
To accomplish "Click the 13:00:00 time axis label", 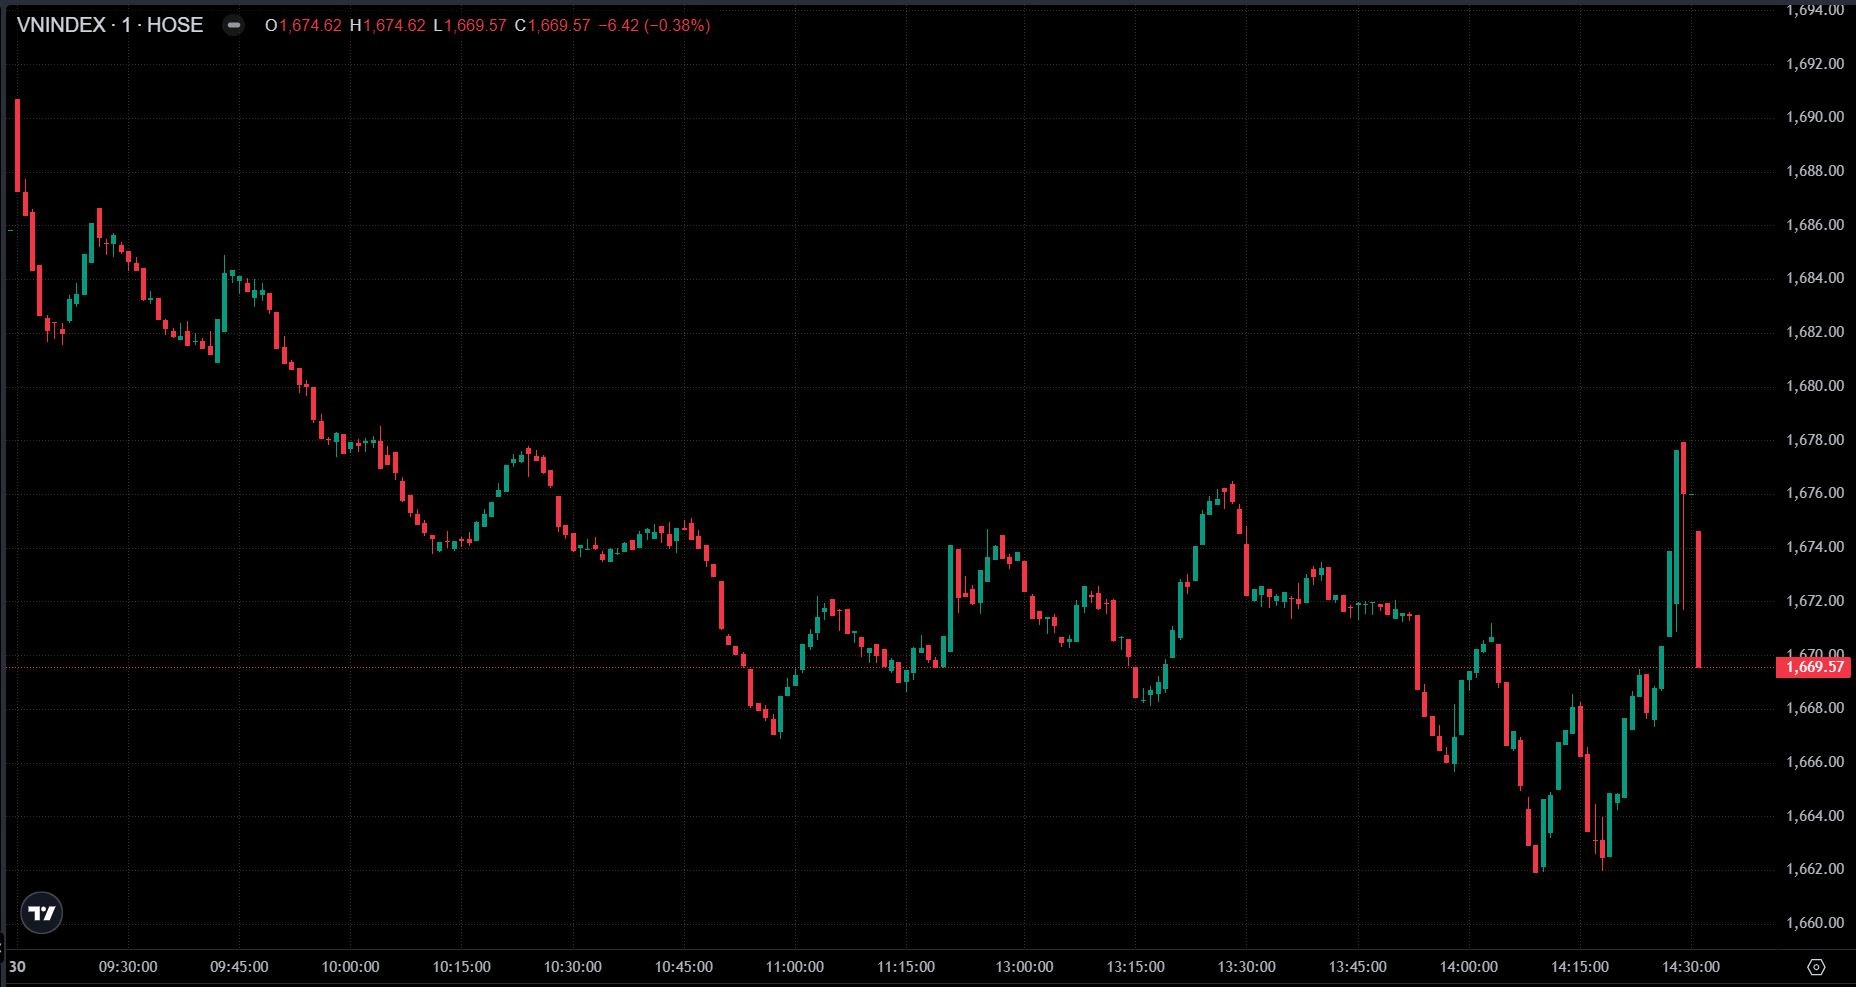I will (x=1024, y=967).
